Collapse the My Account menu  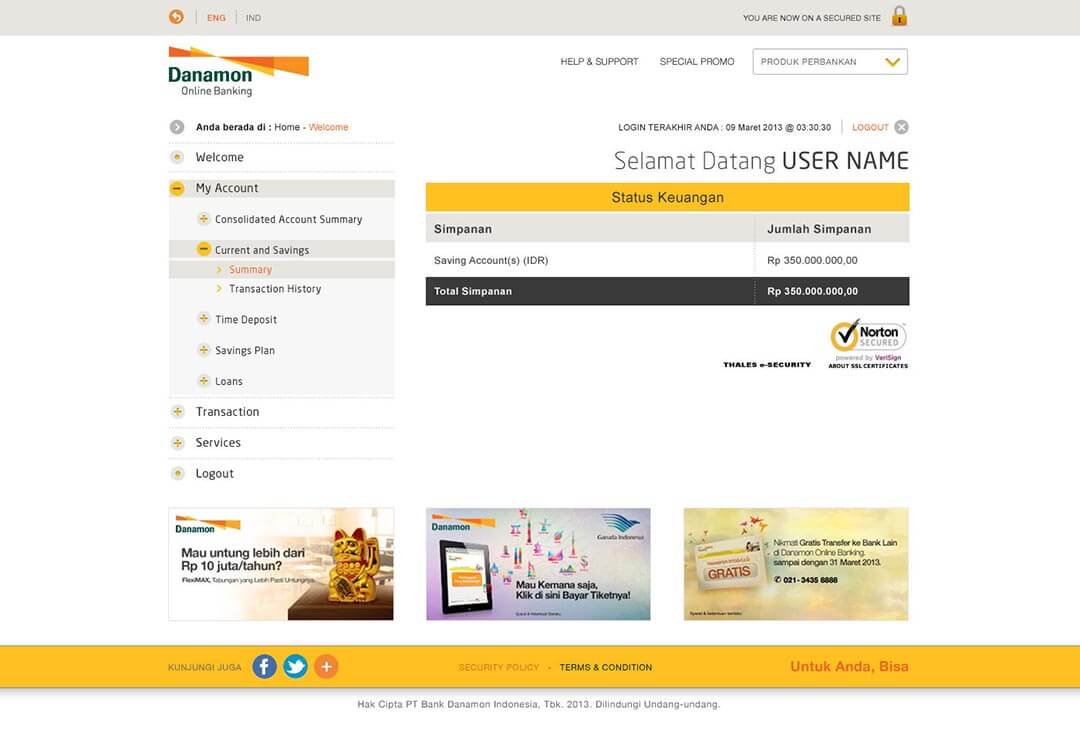(x=176, y=187)
